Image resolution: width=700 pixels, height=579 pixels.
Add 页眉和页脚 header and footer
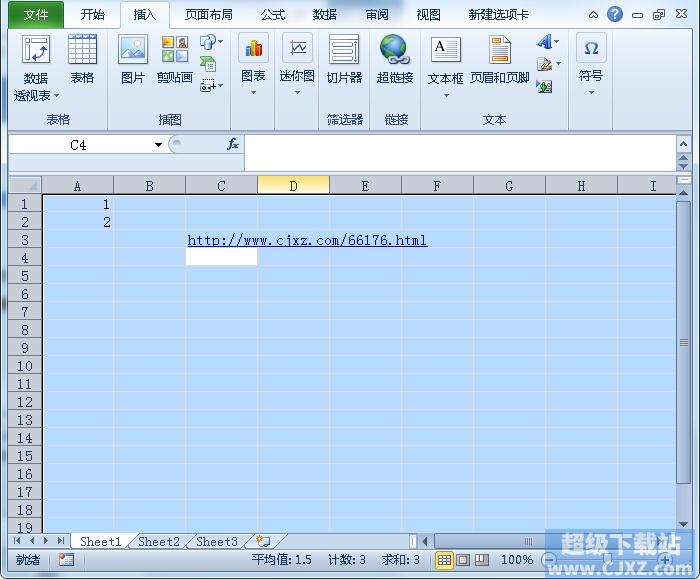500,50
